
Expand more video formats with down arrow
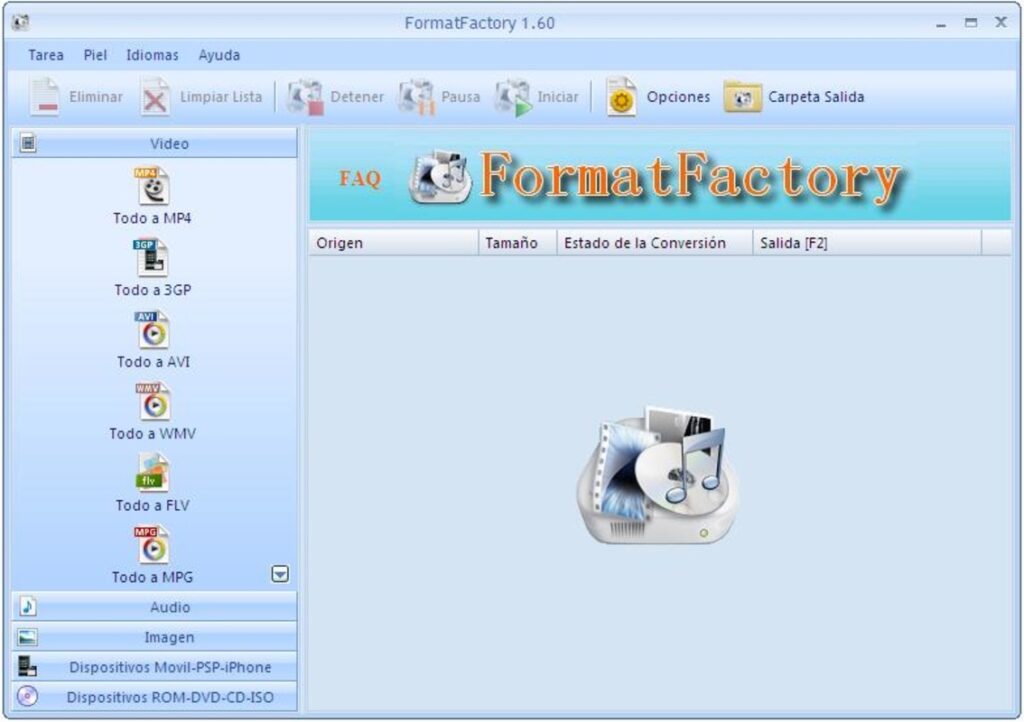pyautogui.click(x=280, y=574)
